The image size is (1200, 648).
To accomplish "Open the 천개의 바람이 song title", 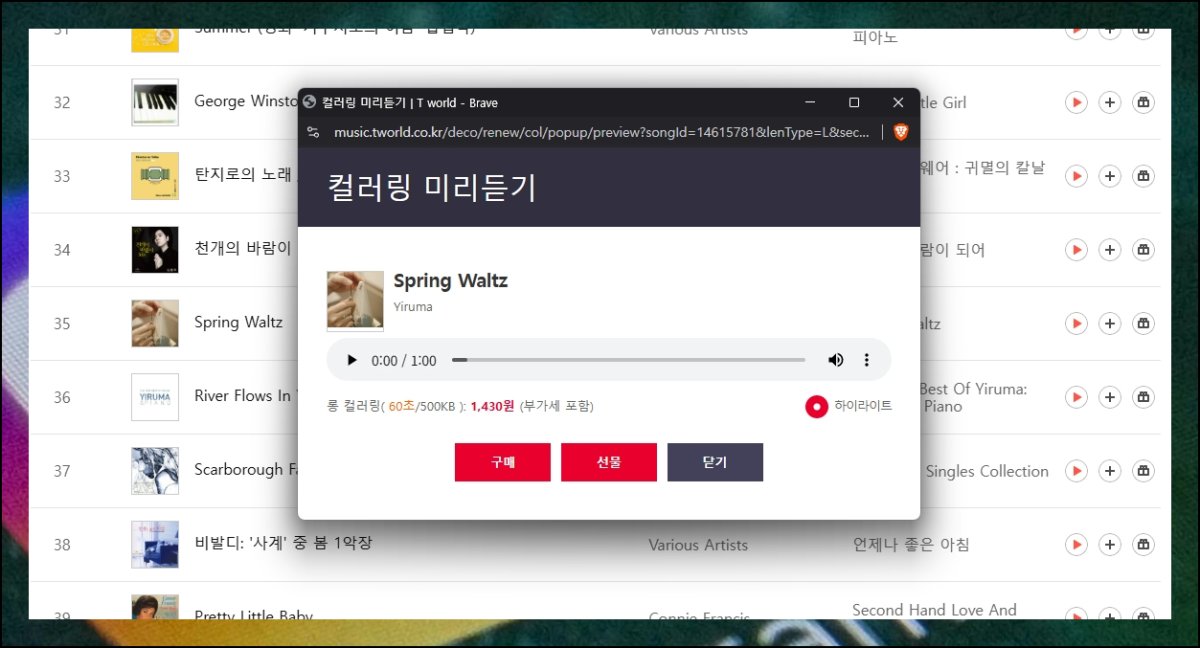I will coord(245,249).
